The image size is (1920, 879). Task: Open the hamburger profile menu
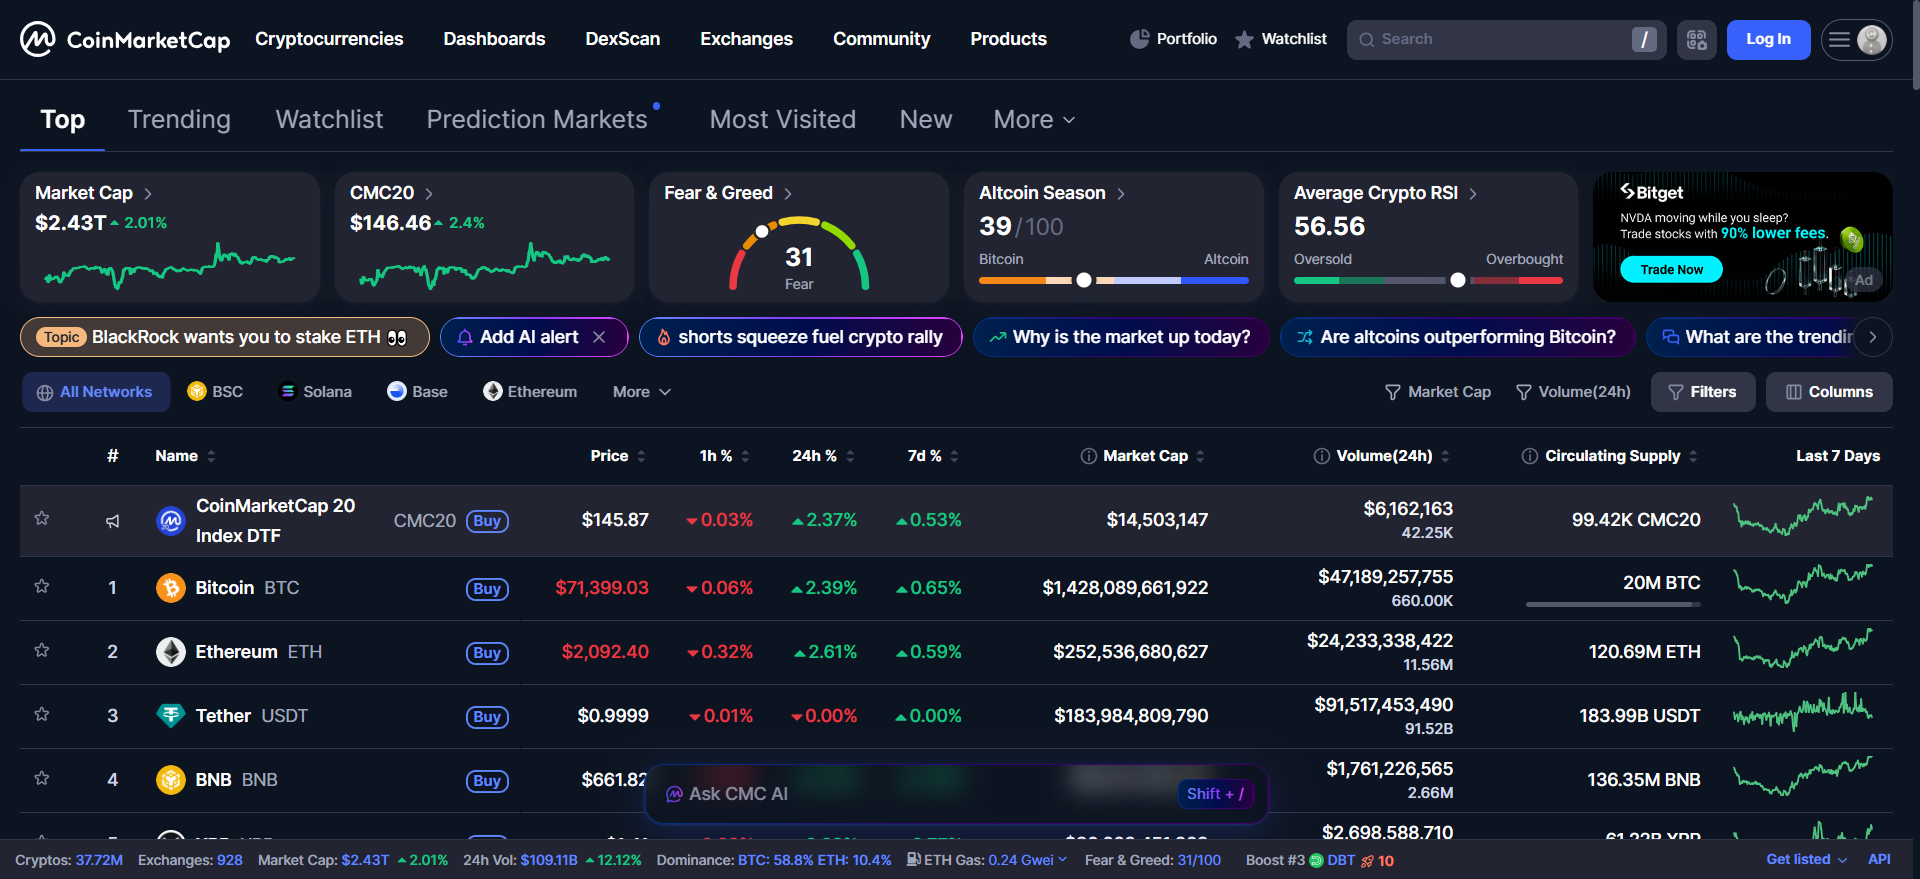tap(1856, 40)
